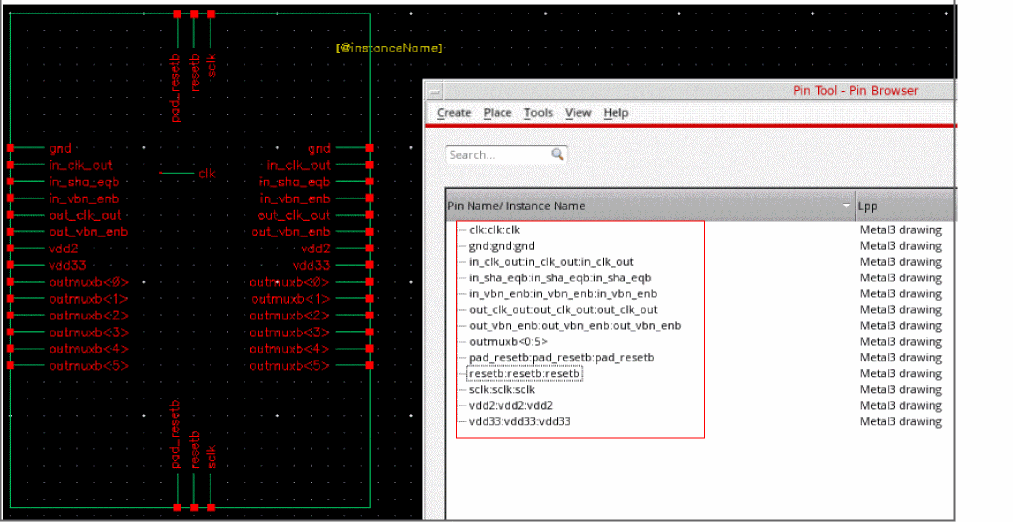Open the View menu

click(x=578, y=113)
